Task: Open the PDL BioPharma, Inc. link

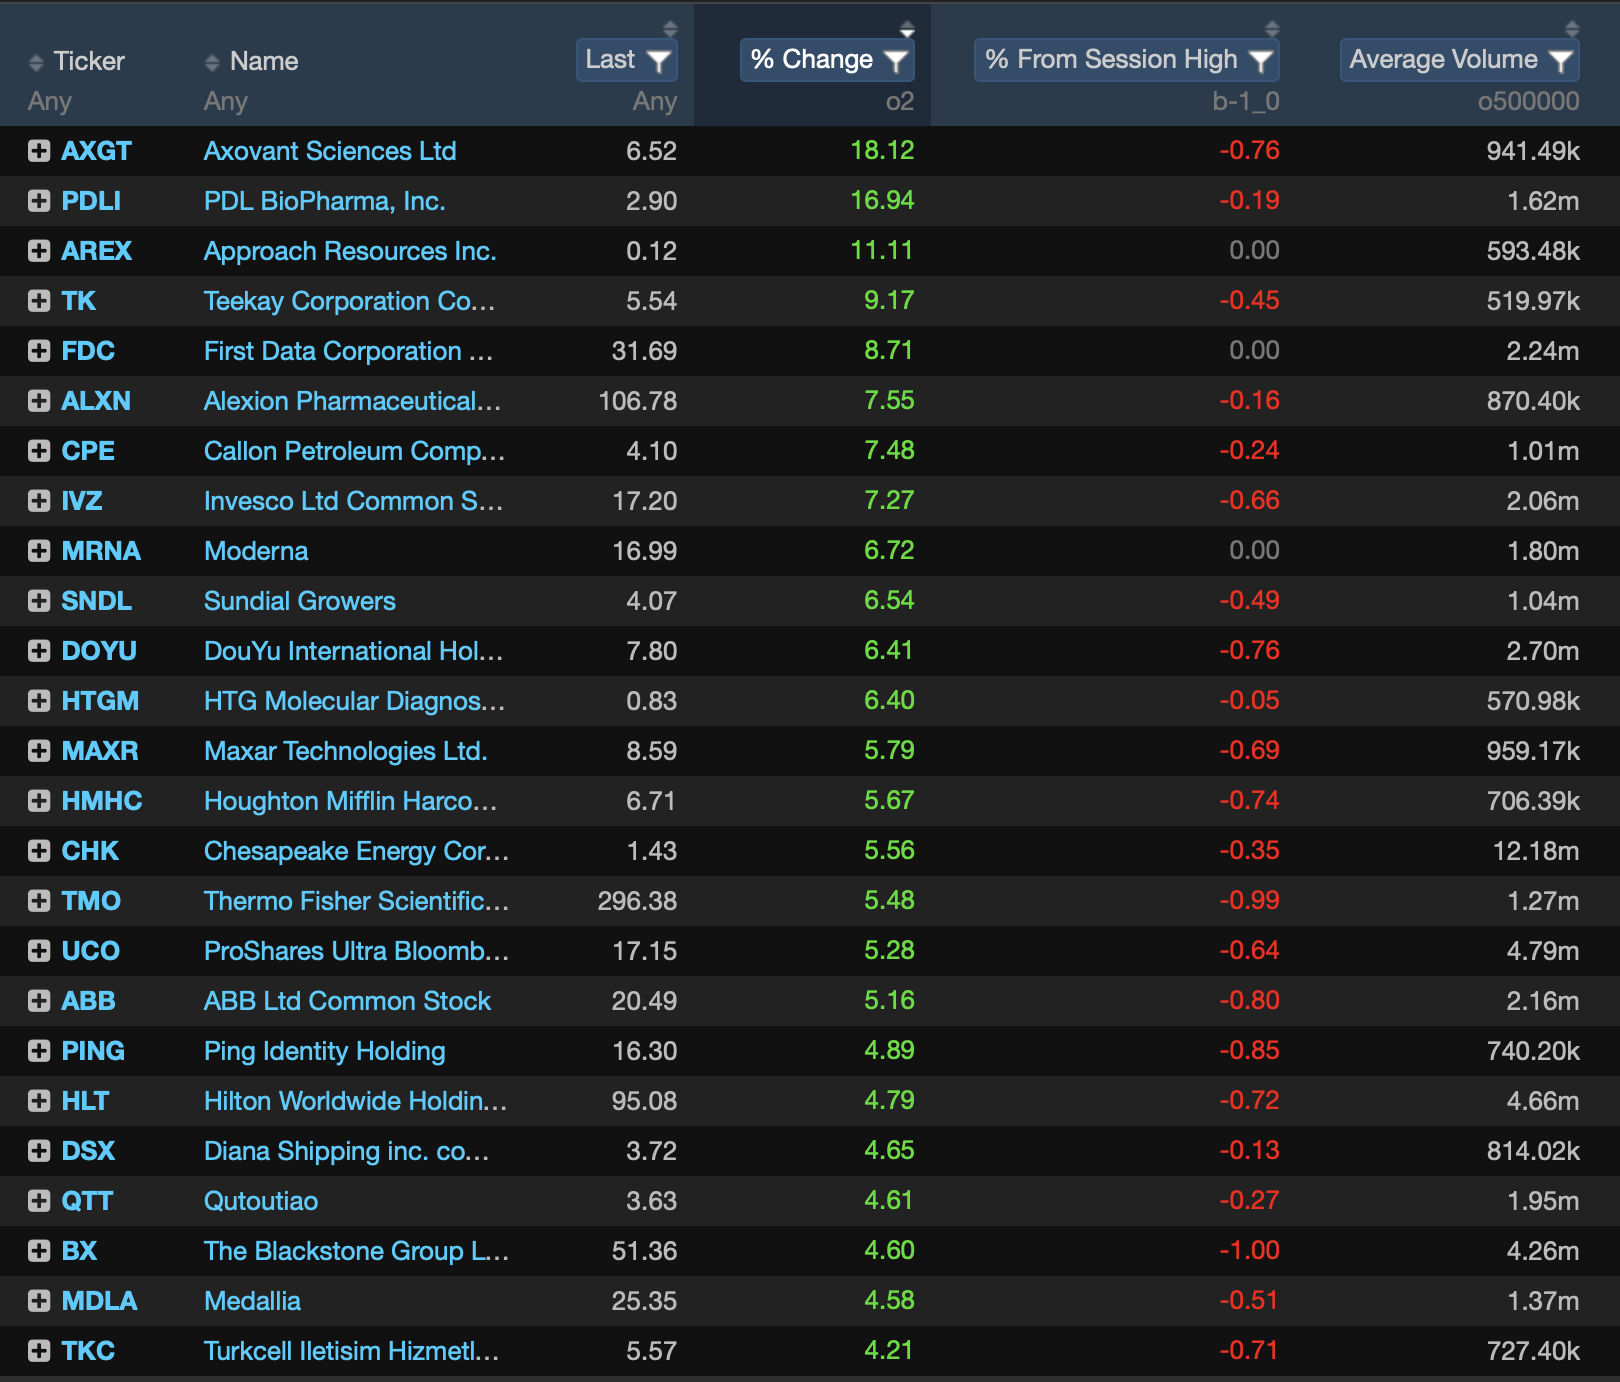Action: pyautogui.click(x=325, y=201)
